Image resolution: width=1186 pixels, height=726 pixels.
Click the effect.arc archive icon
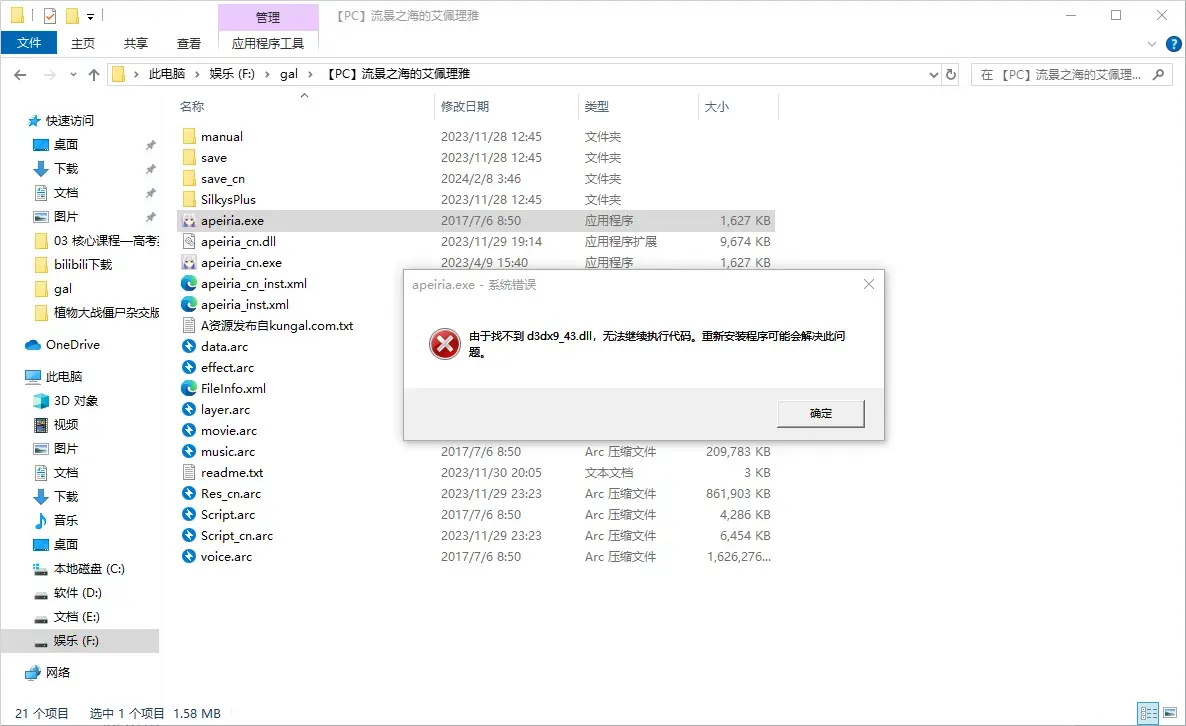tap(189, 368)
